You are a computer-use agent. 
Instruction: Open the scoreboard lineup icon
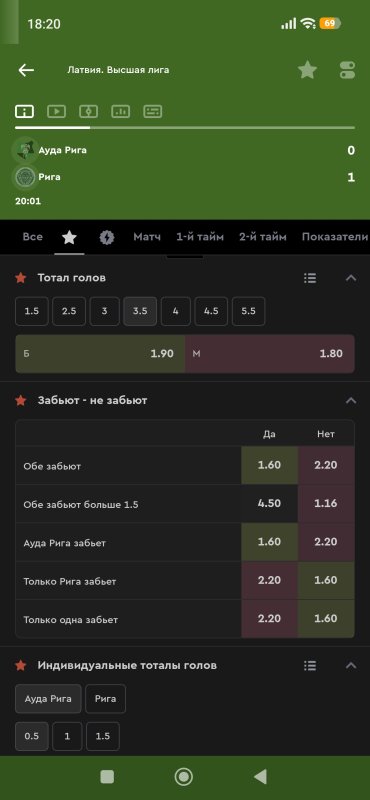pyautogui.click(x=153, y=111)
